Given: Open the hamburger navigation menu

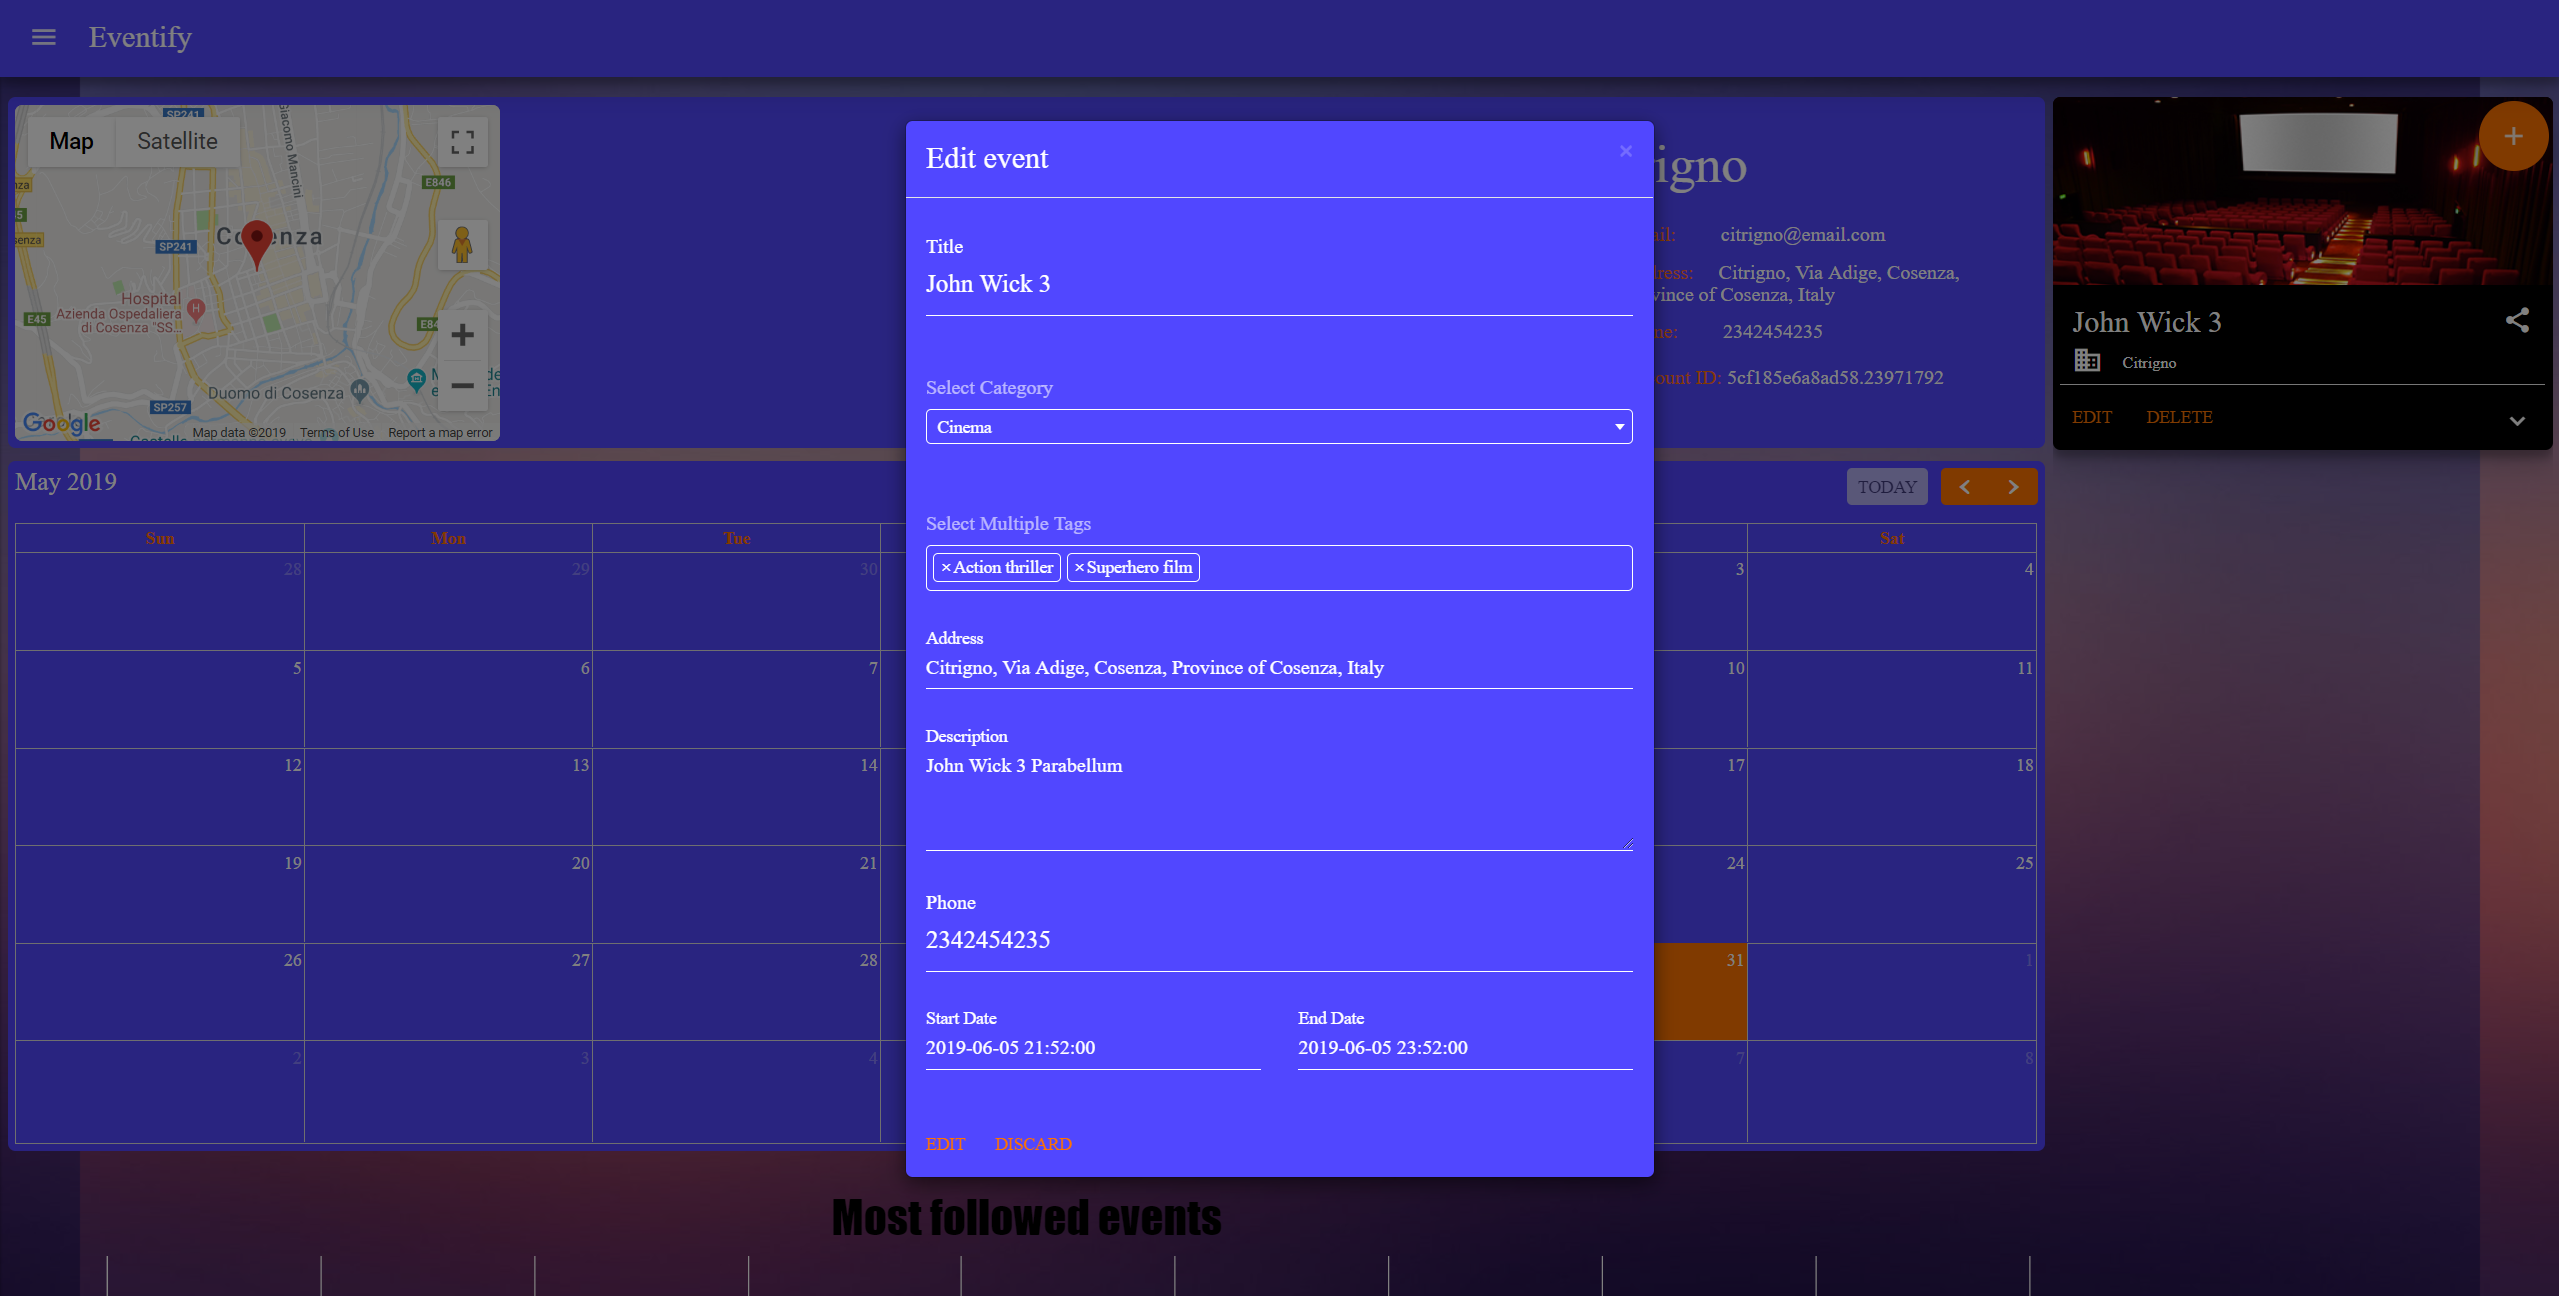Looking at the screenshot, I should [x=43, y=37].
